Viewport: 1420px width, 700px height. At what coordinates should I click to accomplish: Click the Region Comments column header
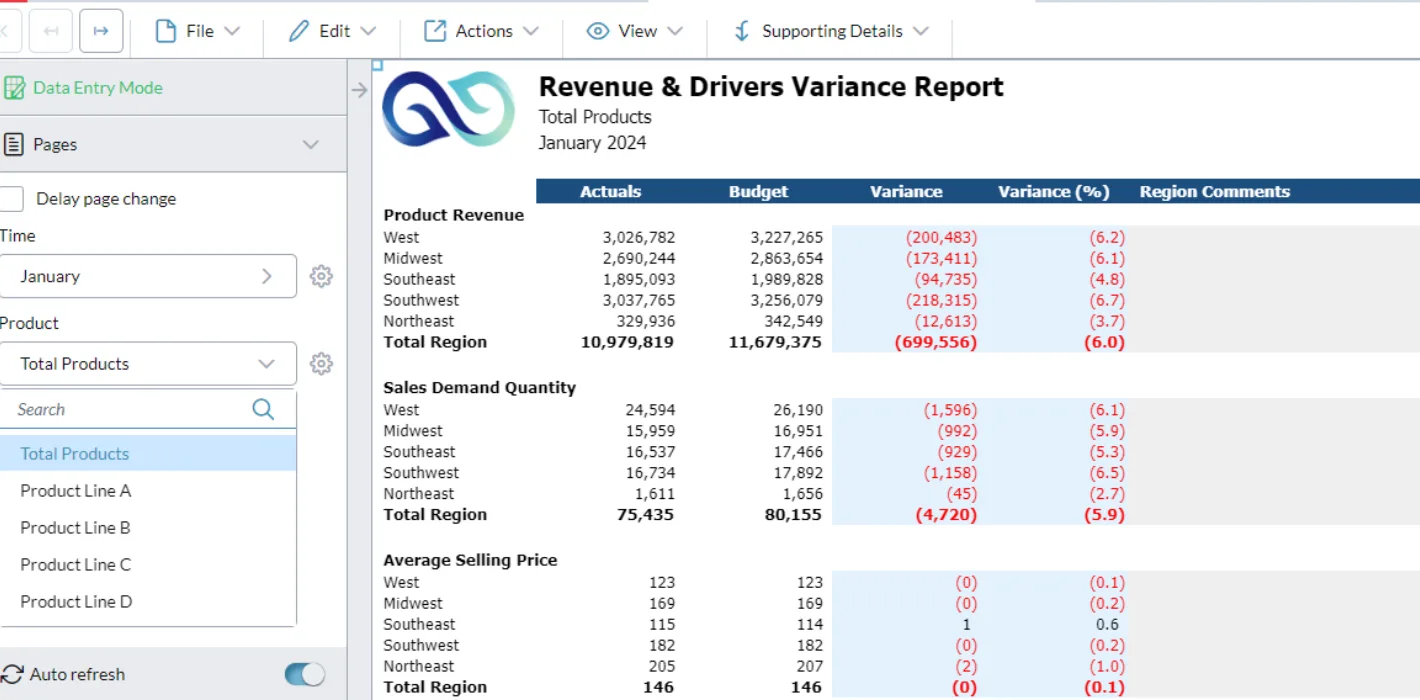point(1215,191)
